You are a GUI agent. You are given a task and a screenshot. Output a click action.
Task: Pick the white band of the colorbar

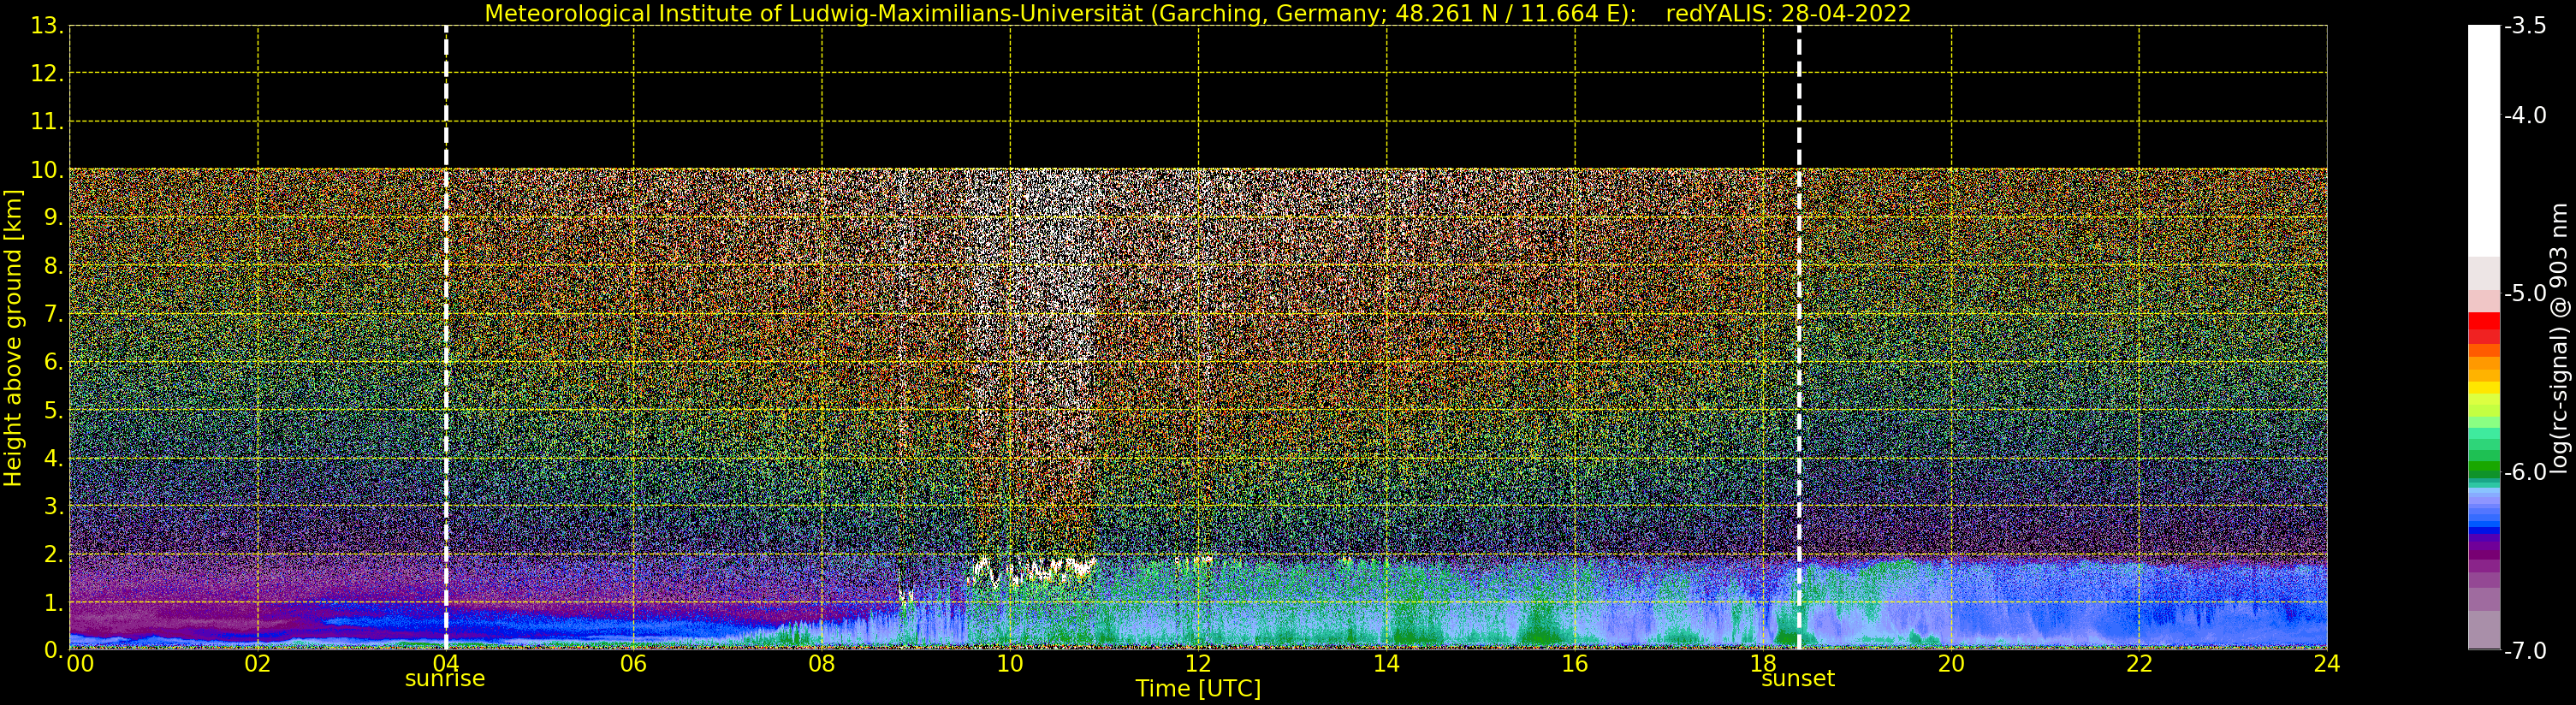click(x=2484, y=140)
